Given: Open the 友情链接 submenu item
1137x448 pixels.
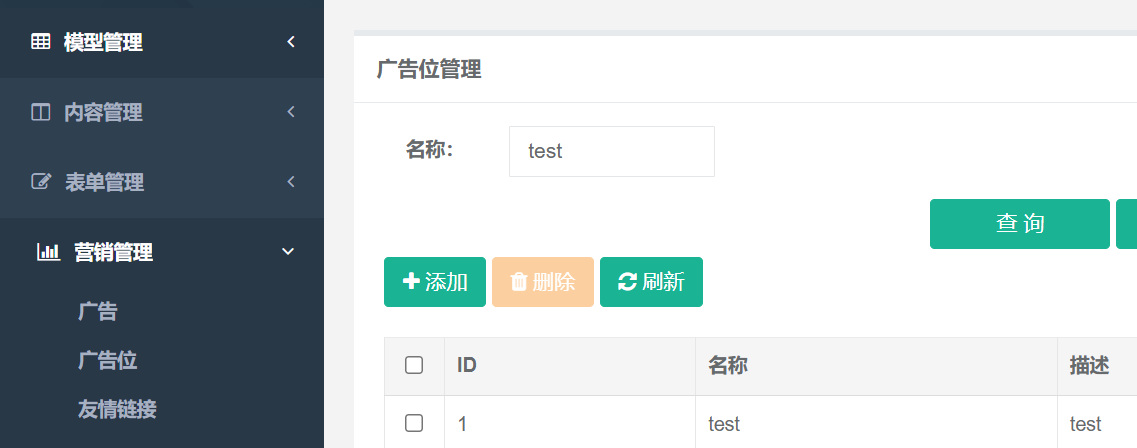Looking at the screenshot, I should [x=117, y=410].
